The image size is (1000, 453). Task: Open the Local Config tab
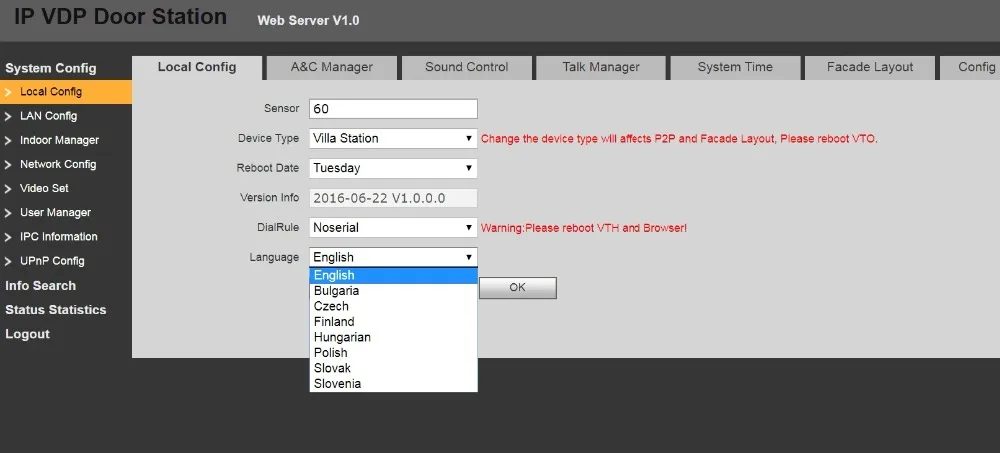[197, 67]
